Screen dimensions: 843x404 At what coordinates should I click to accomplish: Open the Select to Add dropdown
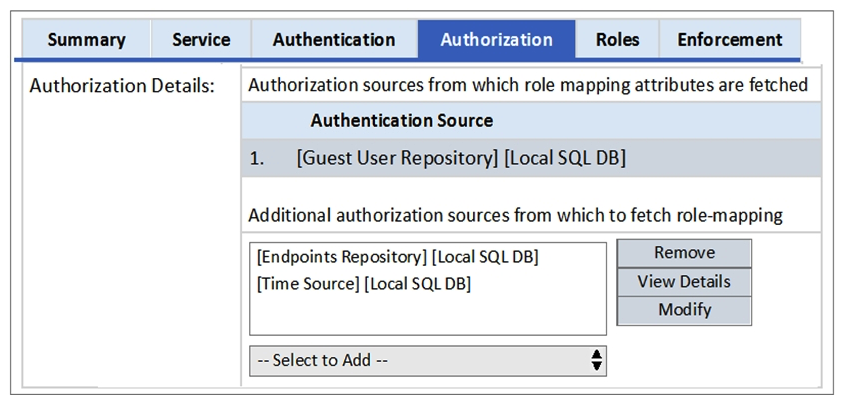tap(428, 360)
